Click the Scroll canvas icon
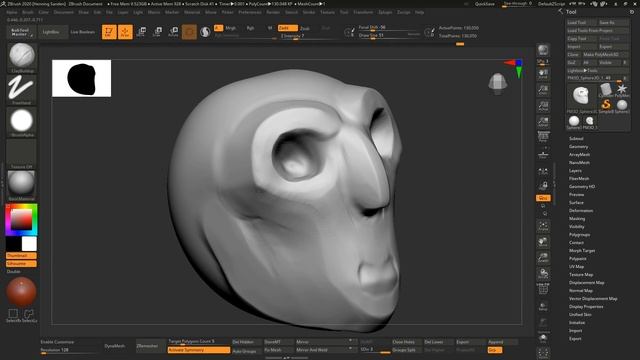Viewport: 640px width, 360px height. 543,74
